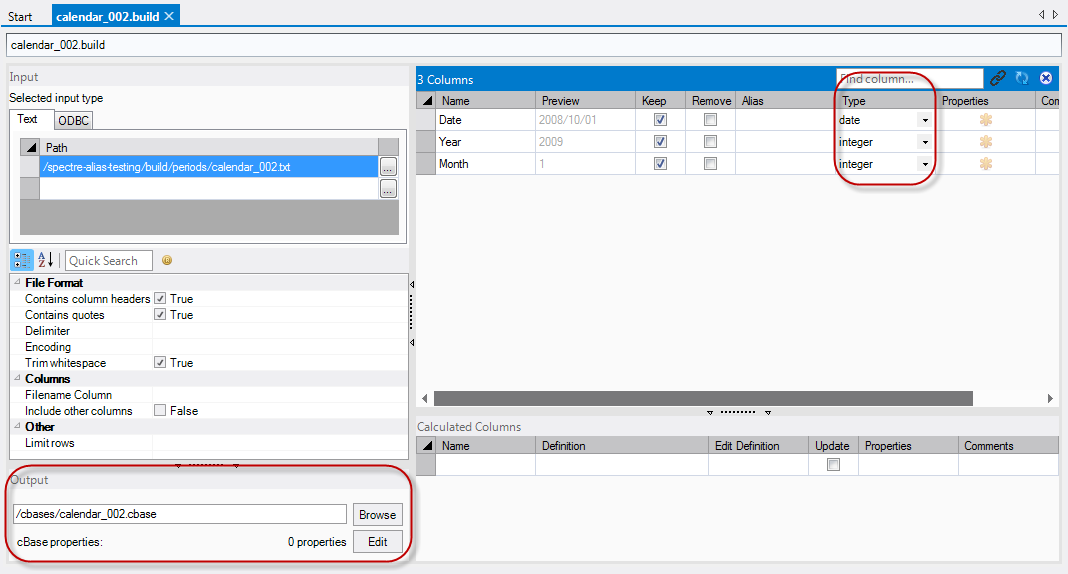Image resolution: width=1068 pixels, height=574 pixels.
Task: Open Type dropdown for Date column
Action: [925, 120]
